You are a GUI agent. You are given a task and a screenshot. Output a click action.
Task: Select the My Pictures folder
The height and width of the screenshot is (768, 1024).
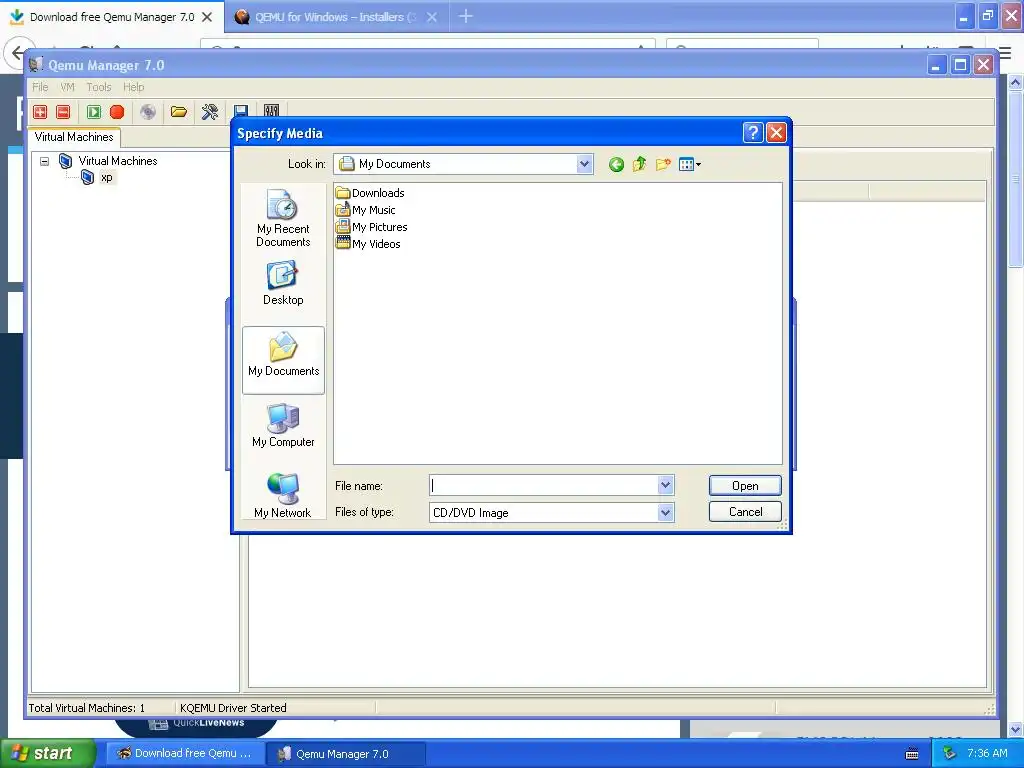[371, 227]
